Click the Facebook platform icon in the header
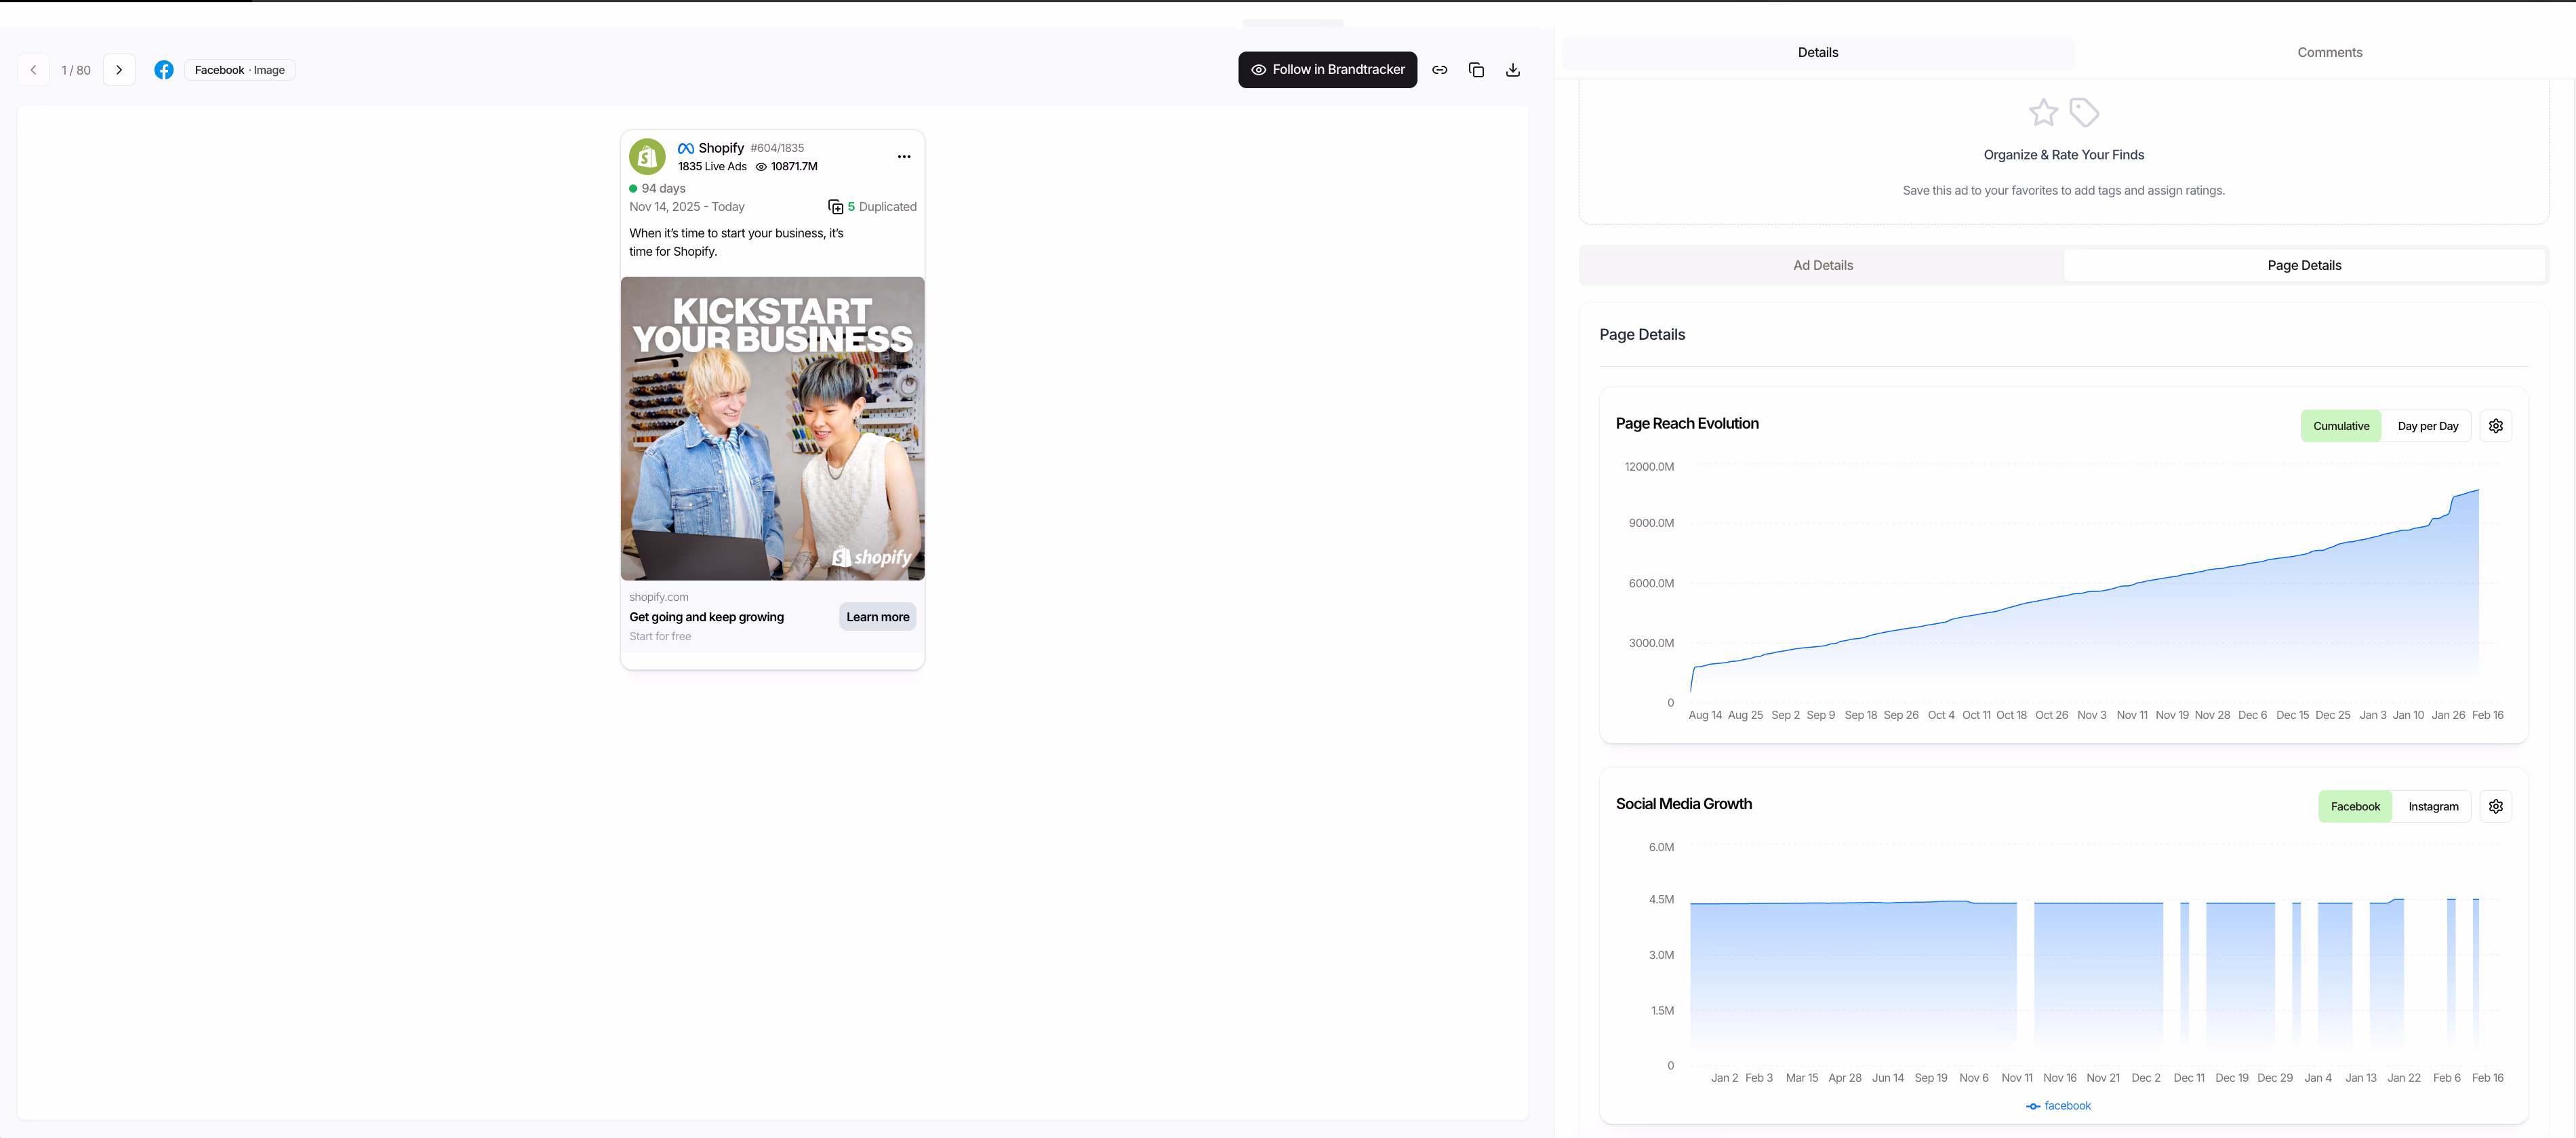This screenshot has height=1138, width=2576. click(164, 70)
